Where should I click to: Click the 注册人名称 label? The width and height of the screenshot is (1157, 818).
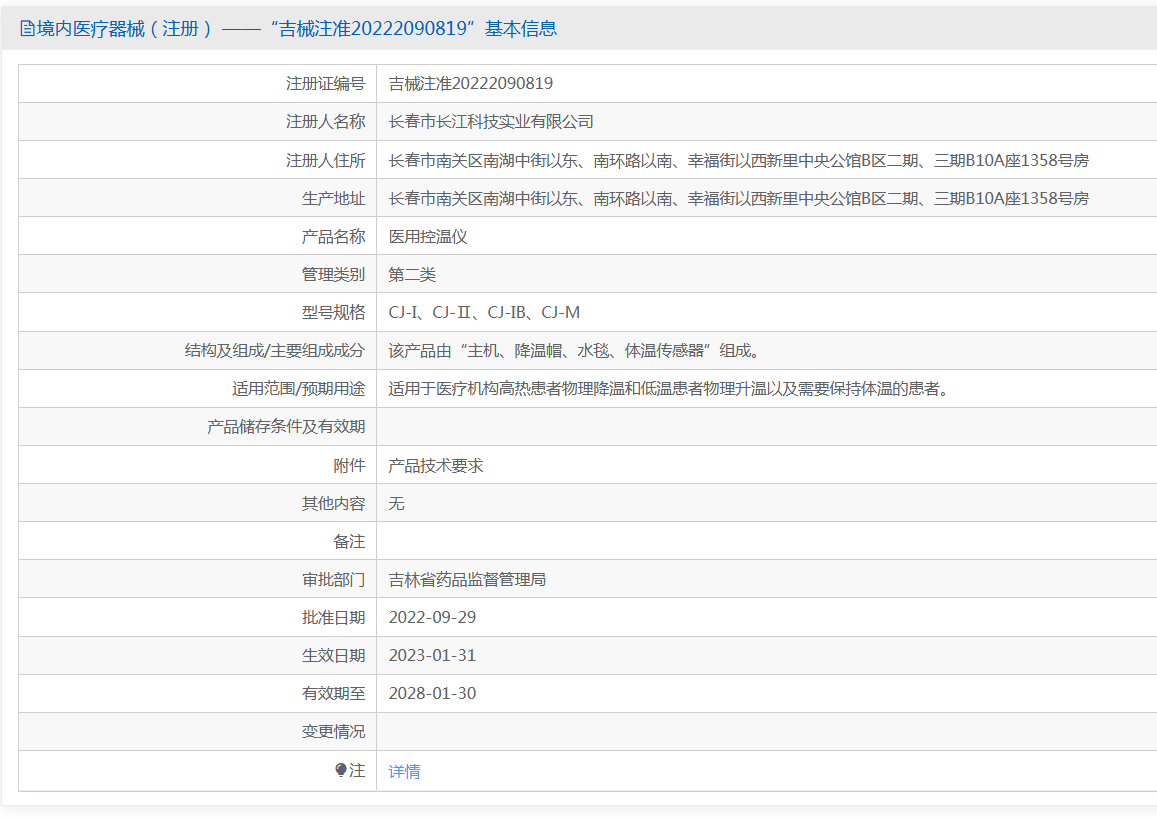pos(325,122)
